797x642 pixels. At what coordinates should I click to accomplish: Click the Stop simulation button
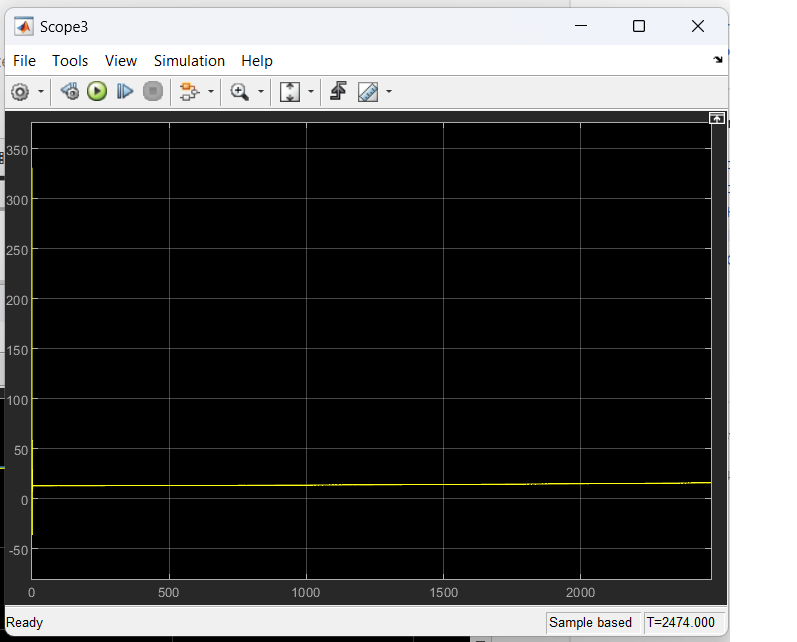(152, 91)
